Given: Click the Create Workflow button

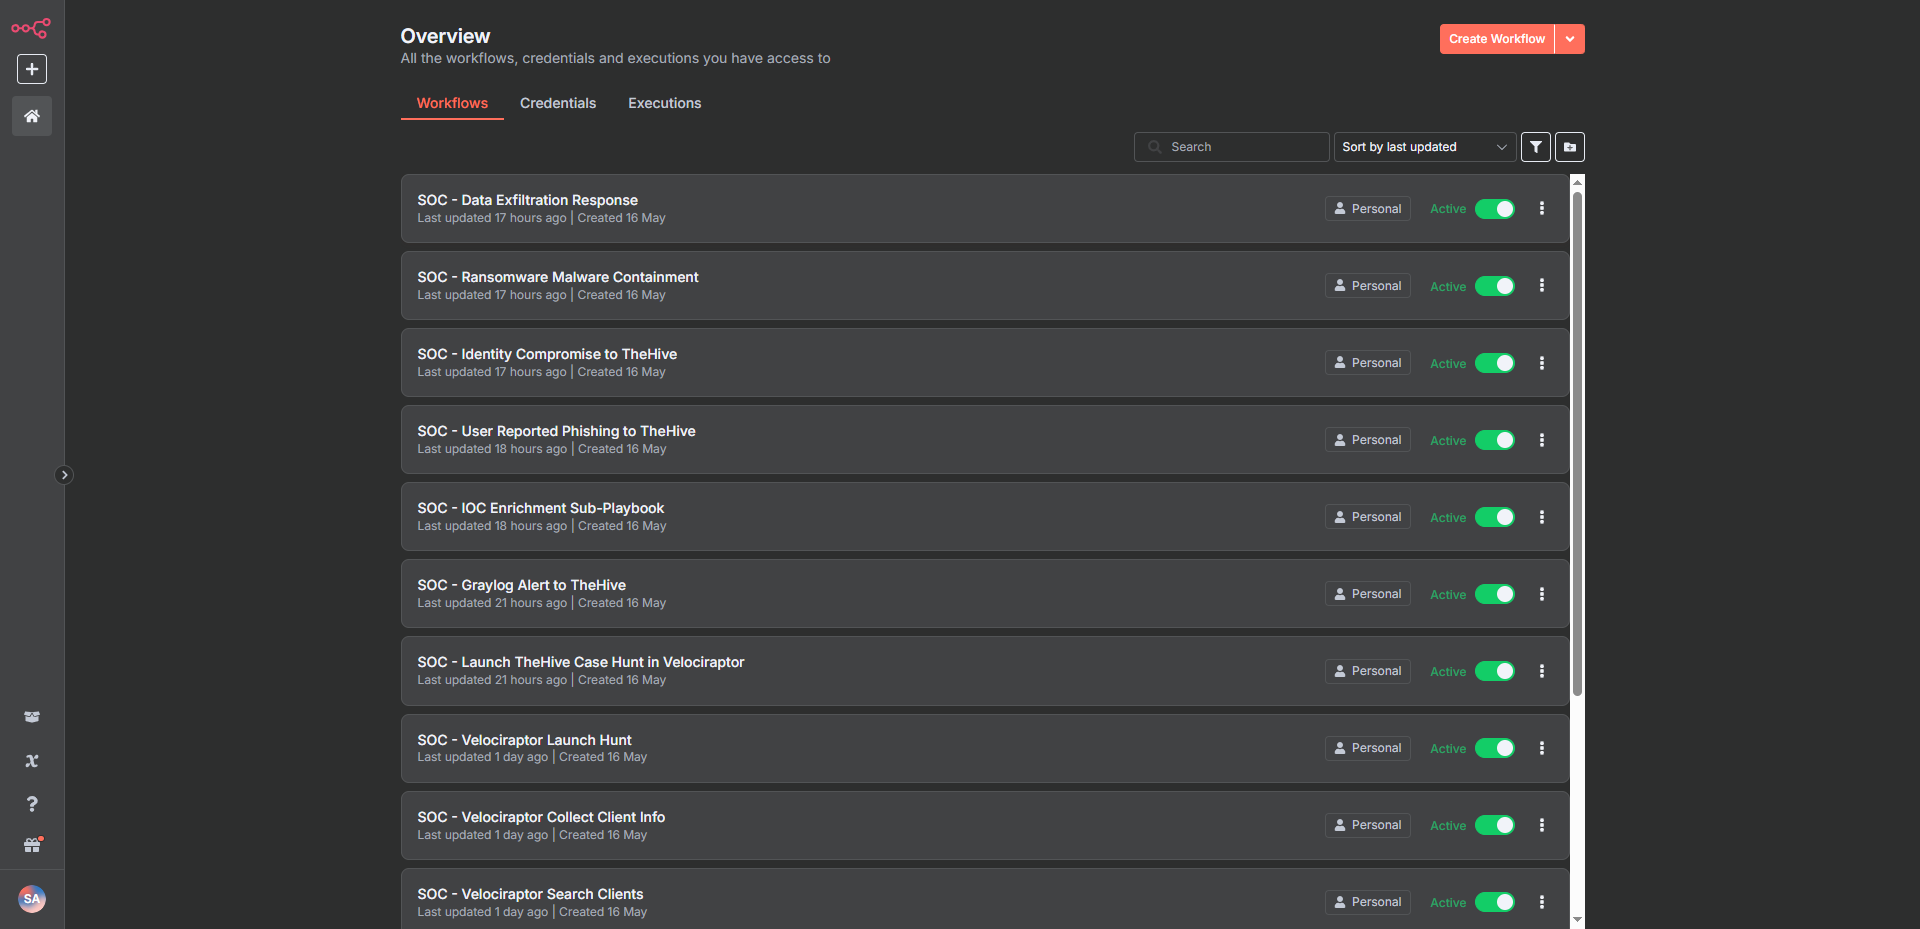Looking at the screenshot, I should click(1497, 39).
